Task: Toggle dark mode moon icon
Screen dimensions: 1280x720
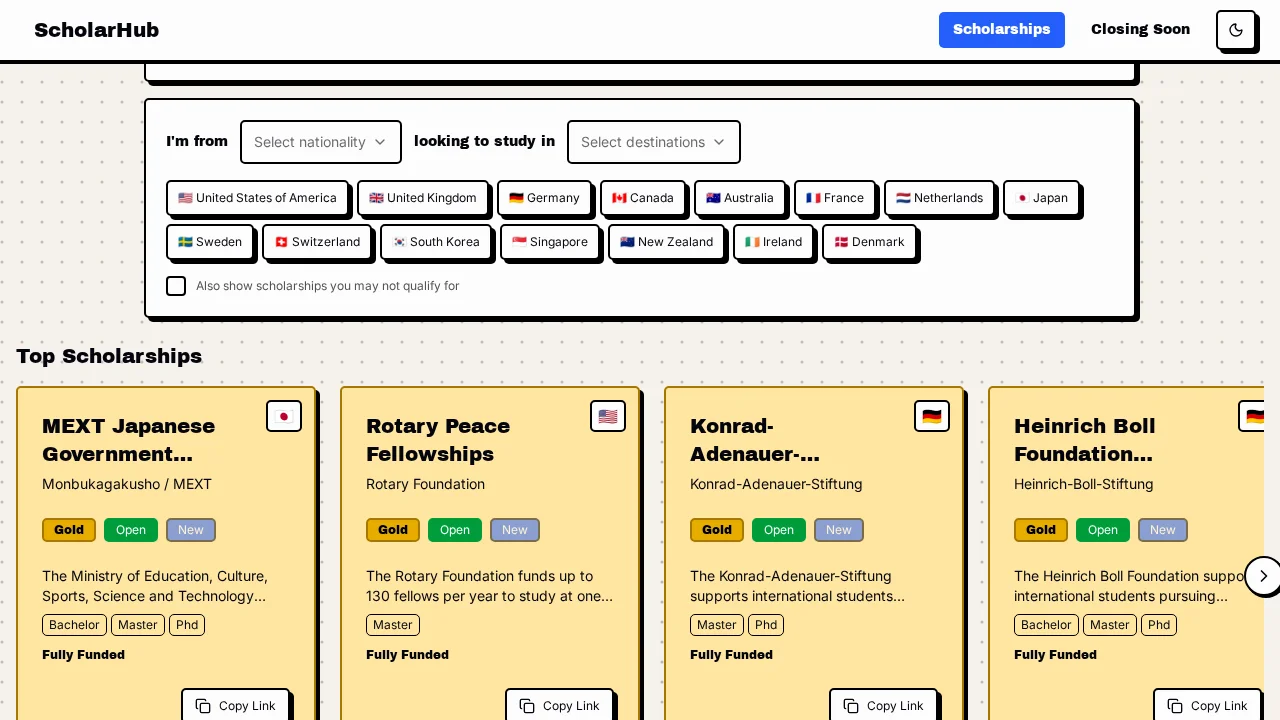Action: click(x=1236, y=30)
